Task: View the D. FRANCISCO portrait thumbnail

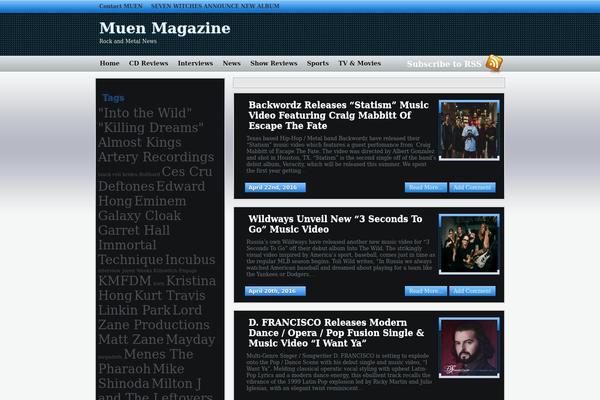Action: tap(469, 348)
